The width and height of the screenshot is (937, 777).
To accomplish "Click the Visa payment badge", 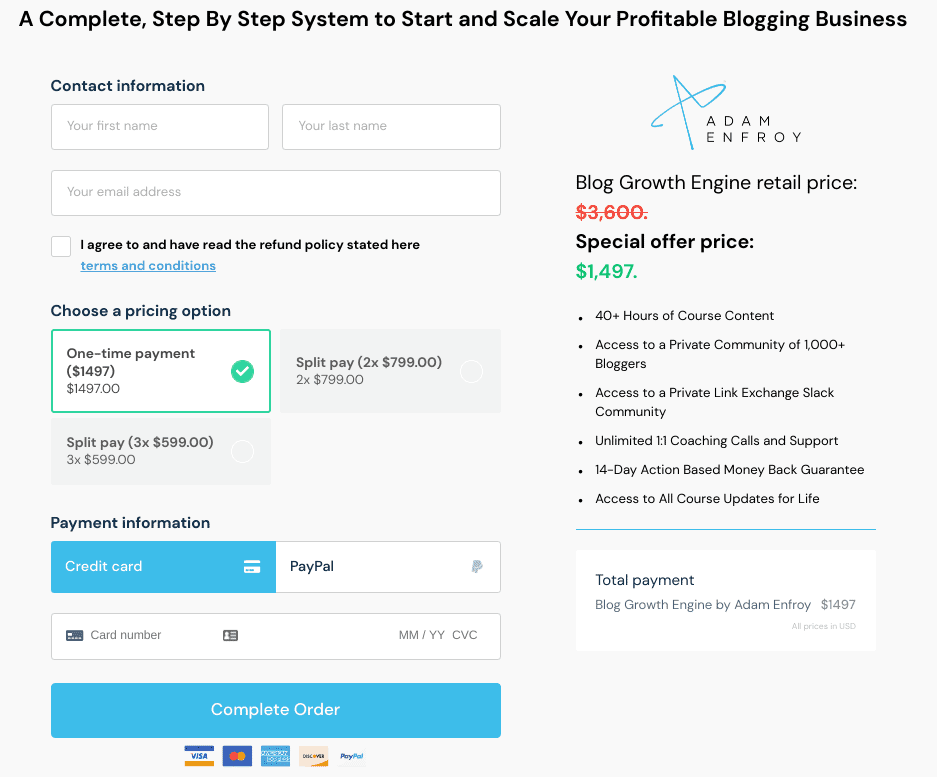I will [x=199, y=756].
